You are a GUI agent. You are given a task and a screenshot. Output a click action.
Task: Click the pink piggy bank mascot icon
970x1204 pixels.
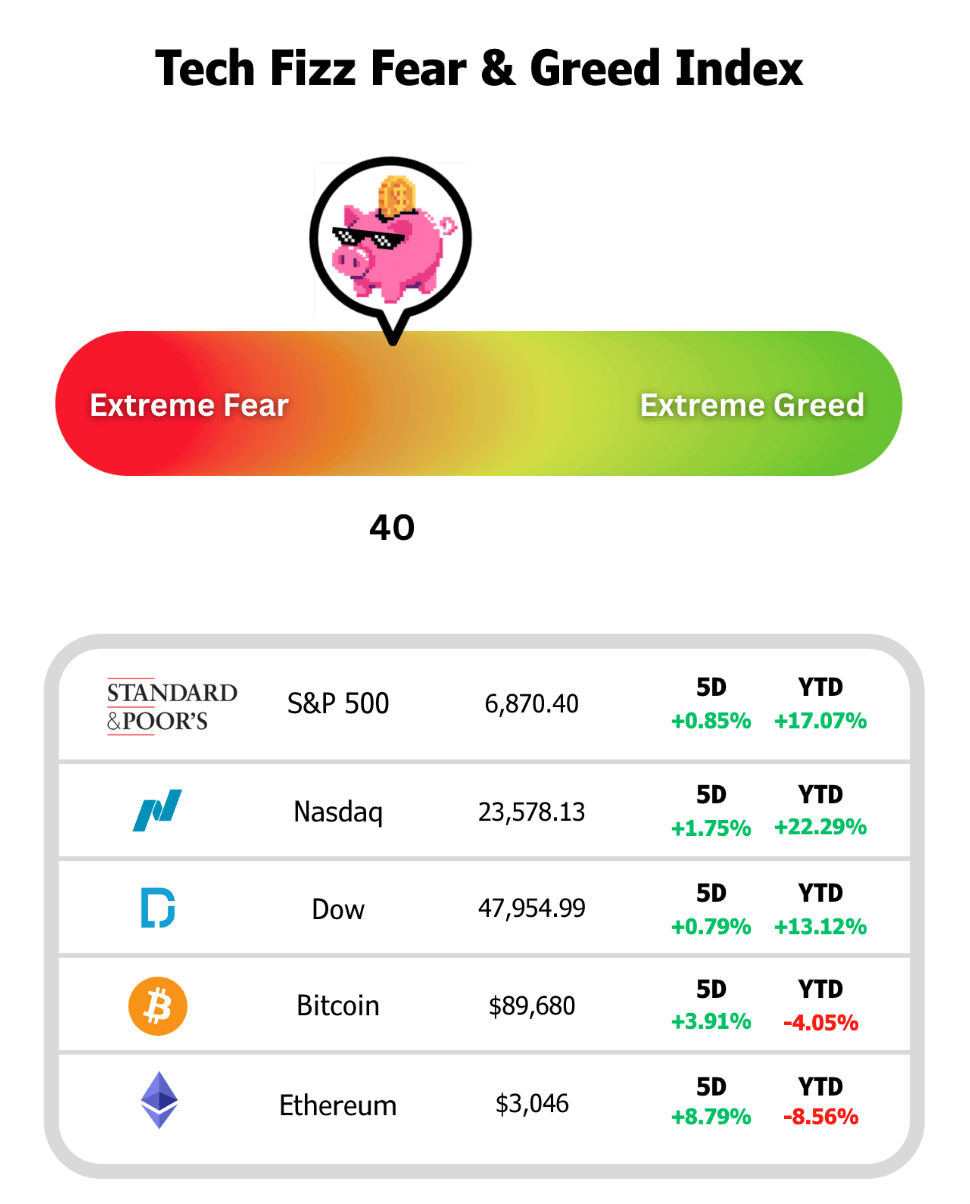click(389, 240)
